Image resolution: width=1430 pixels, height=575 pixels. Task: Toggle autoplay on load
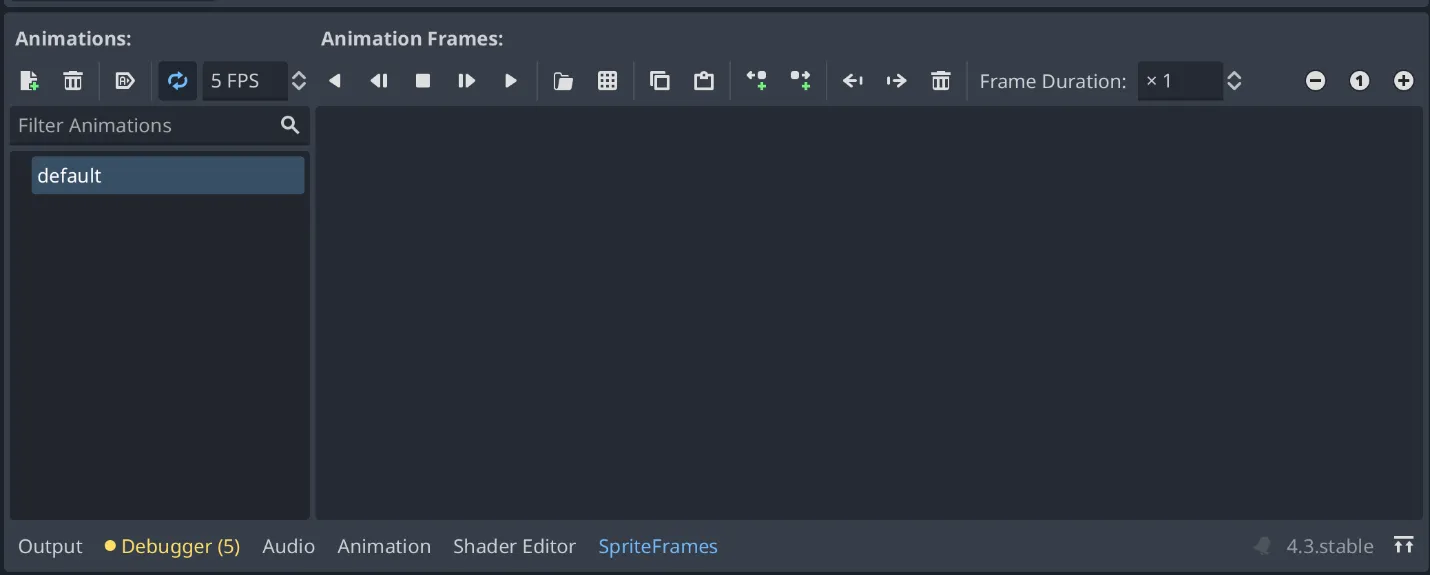click(125, 81)
